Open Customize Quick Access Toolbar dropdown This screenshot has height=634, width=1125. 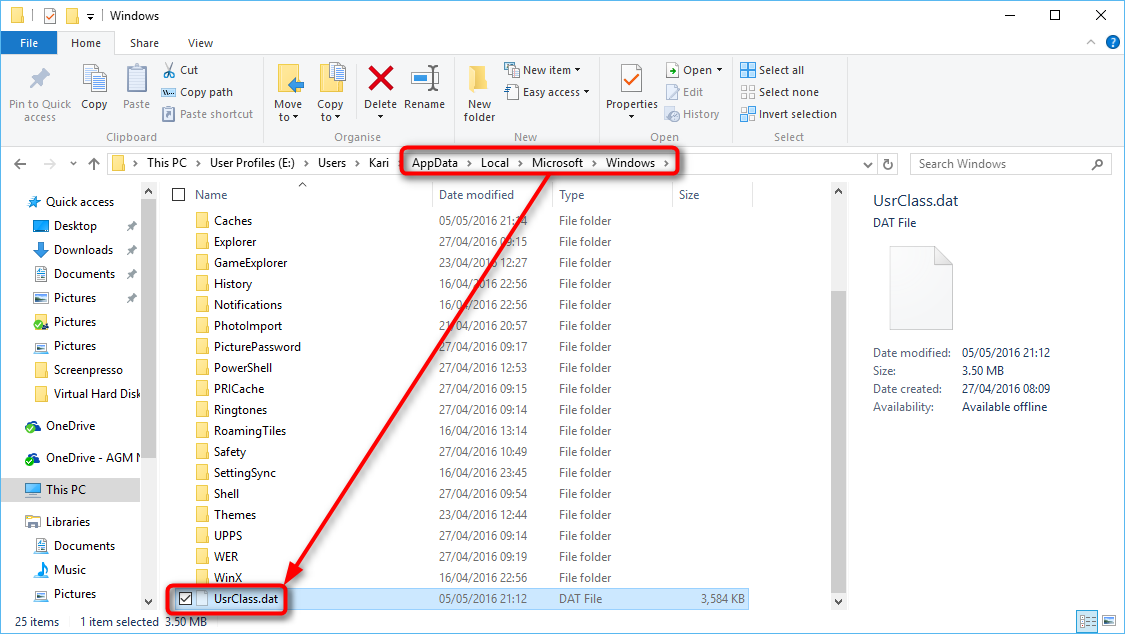pyautogui.click(x=90, y=16)
